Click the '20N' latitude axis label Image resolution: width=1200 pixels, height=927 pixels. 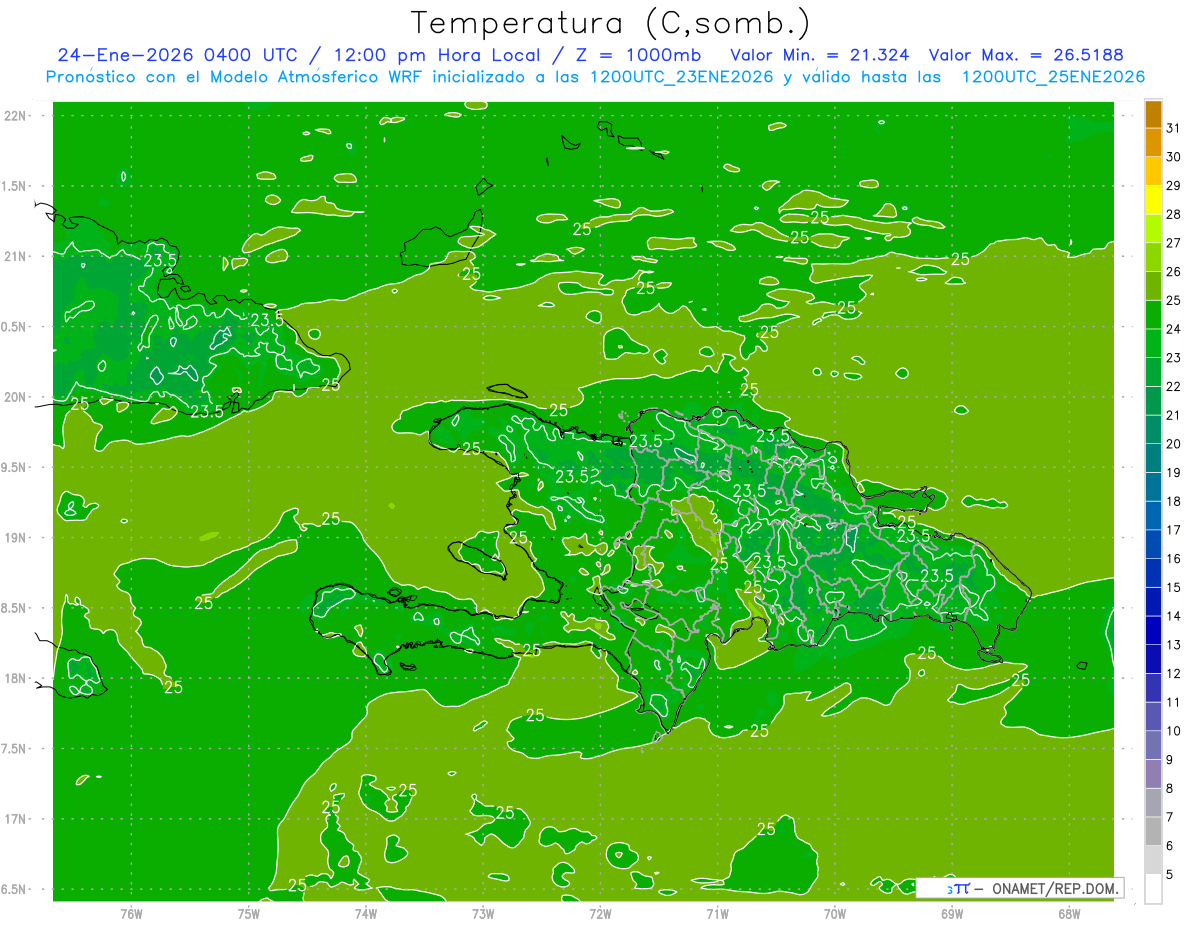pyautogui.click(x=15, y=397)
